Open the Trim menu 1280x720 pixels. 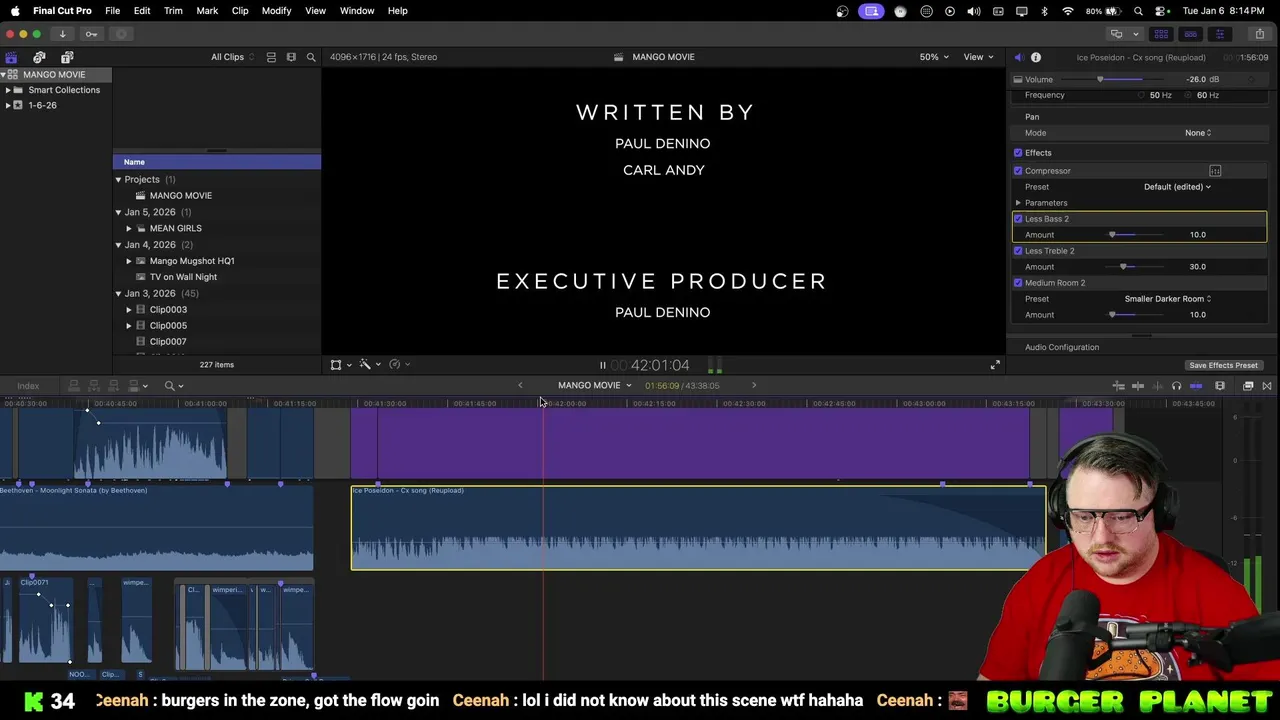coord(173,11)
